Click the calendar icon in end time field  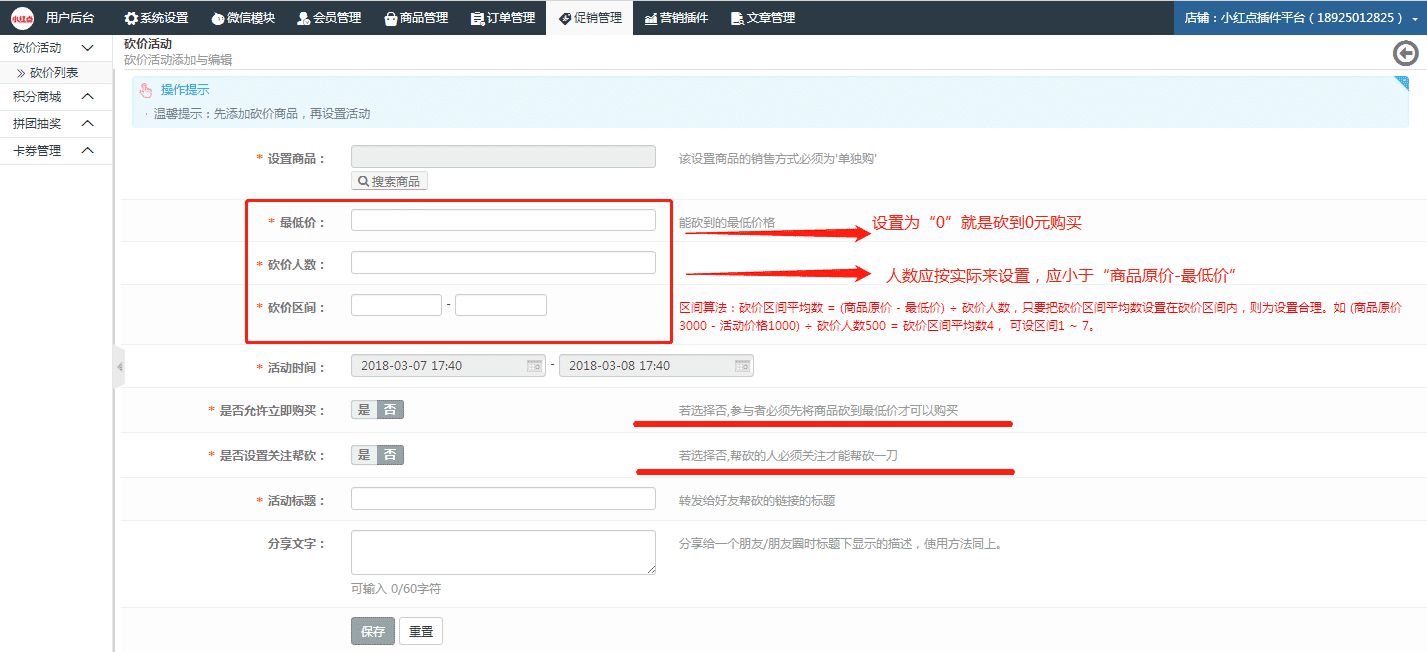[742, 366]
